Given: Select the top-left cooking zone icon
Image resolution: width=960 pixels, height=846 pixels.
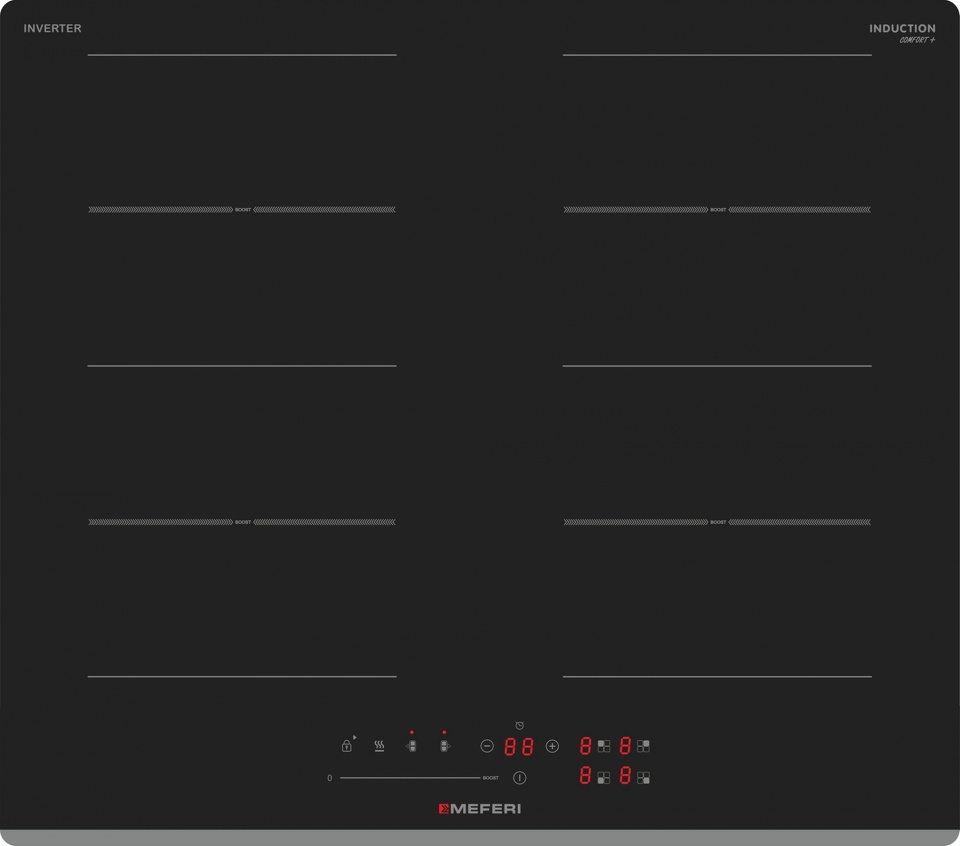Looking at the screenshot, I should (x=604, y=746).
